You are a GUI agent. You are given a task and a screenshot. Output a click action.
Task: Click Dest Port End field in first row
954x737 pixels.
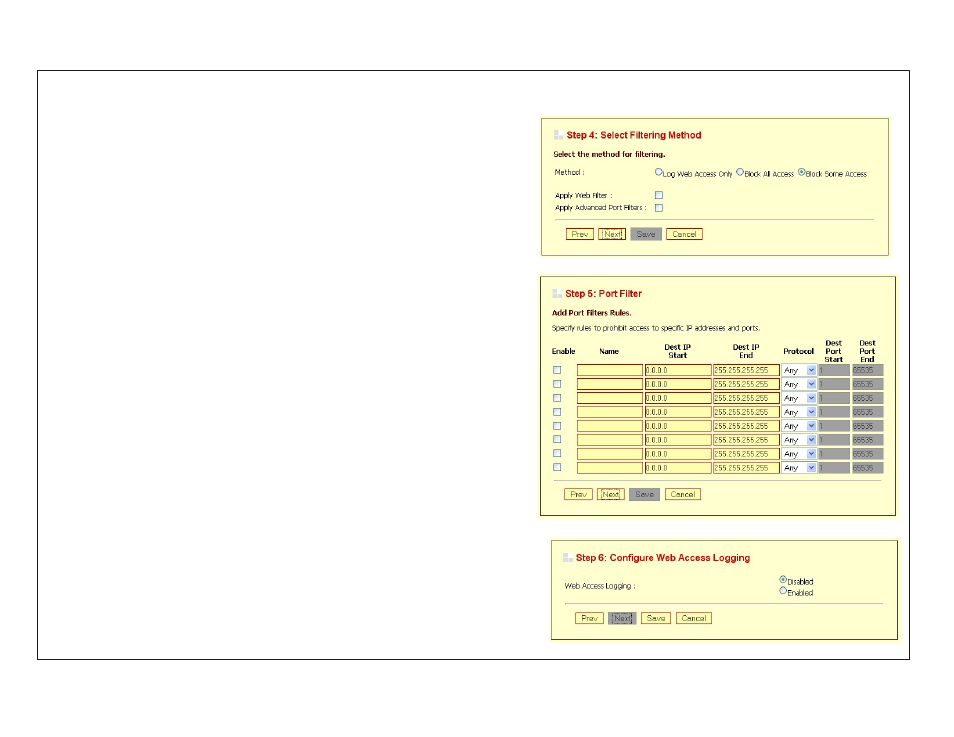click(867, 370)
